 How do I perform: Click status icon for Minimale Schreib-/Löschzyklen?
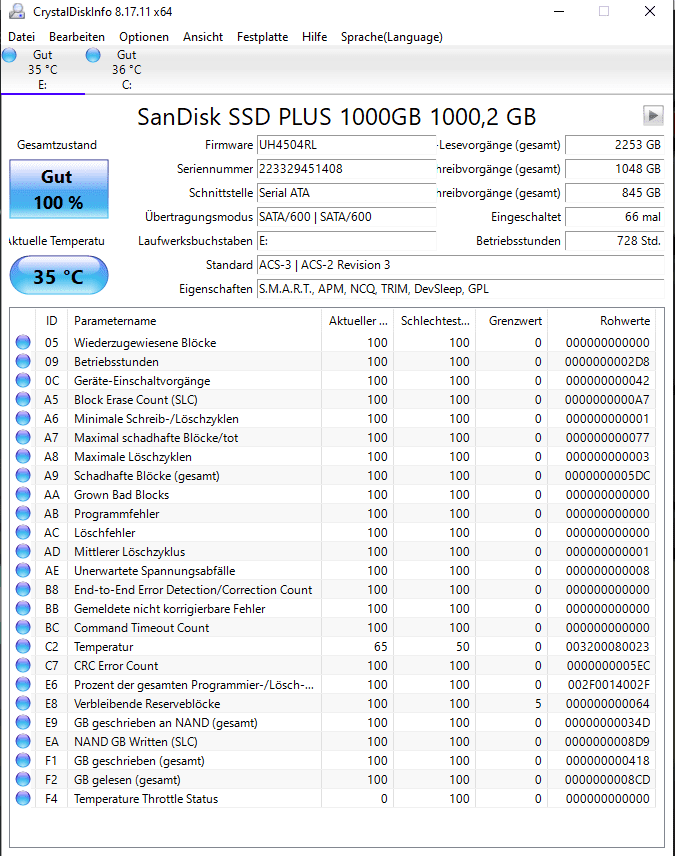pos(23,418)
